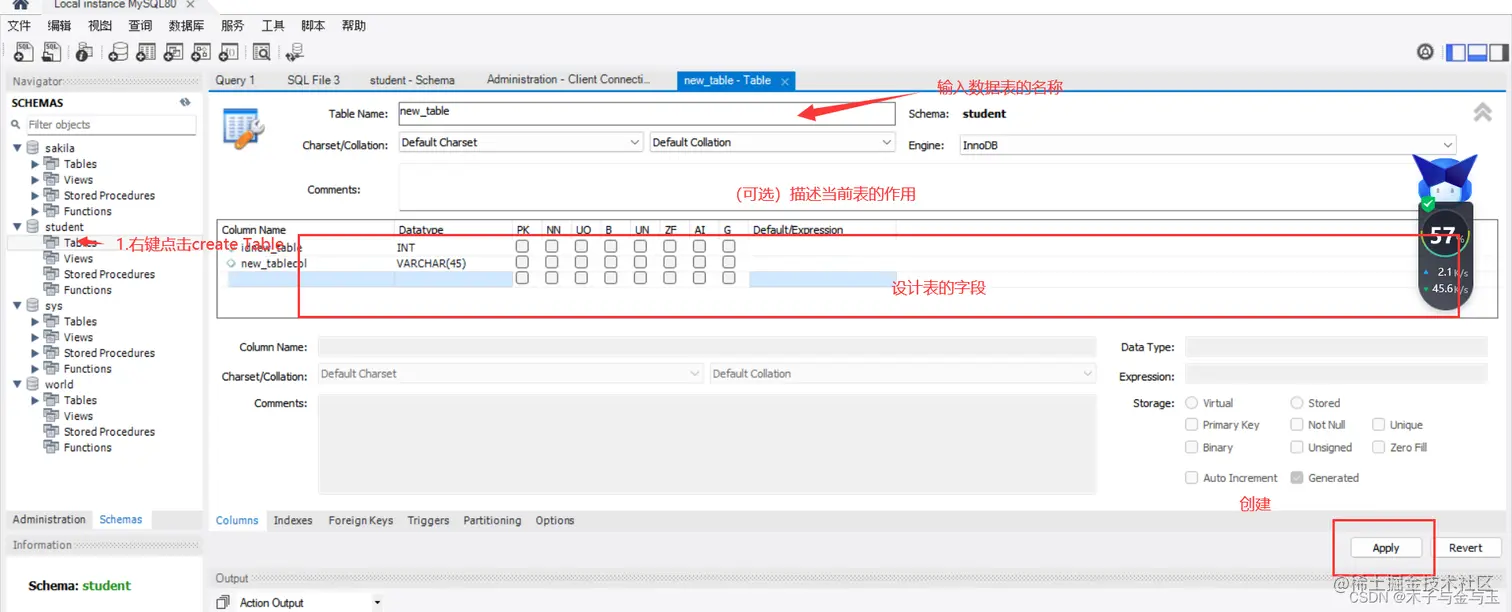This screenshot has width=1512, height=612.
Task: Switch to the student - Schema tab
Action: [412, 80]
